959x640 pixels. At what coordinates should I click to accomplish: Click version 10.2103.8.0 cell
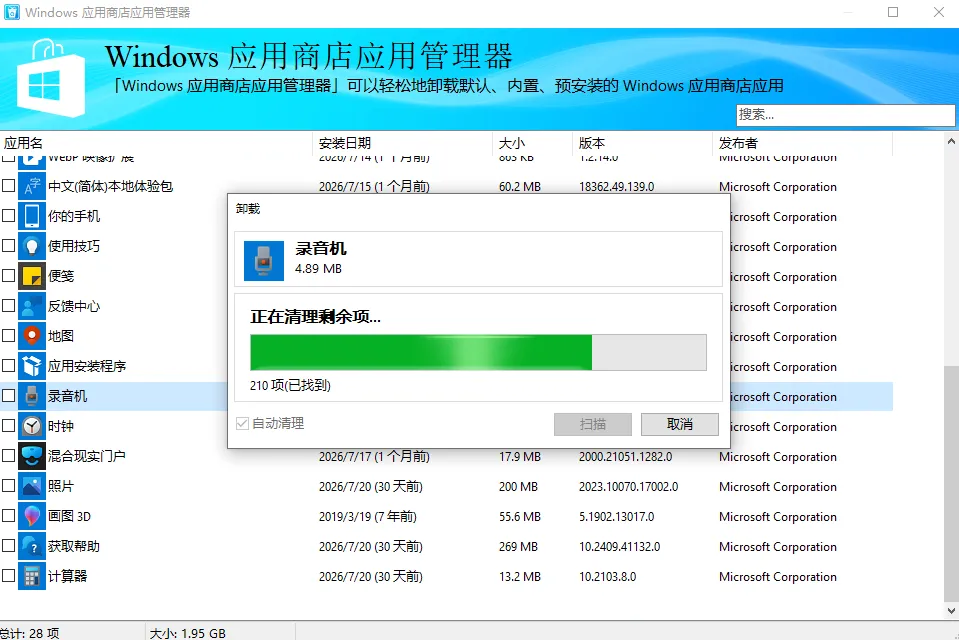(x=607, y=577)
